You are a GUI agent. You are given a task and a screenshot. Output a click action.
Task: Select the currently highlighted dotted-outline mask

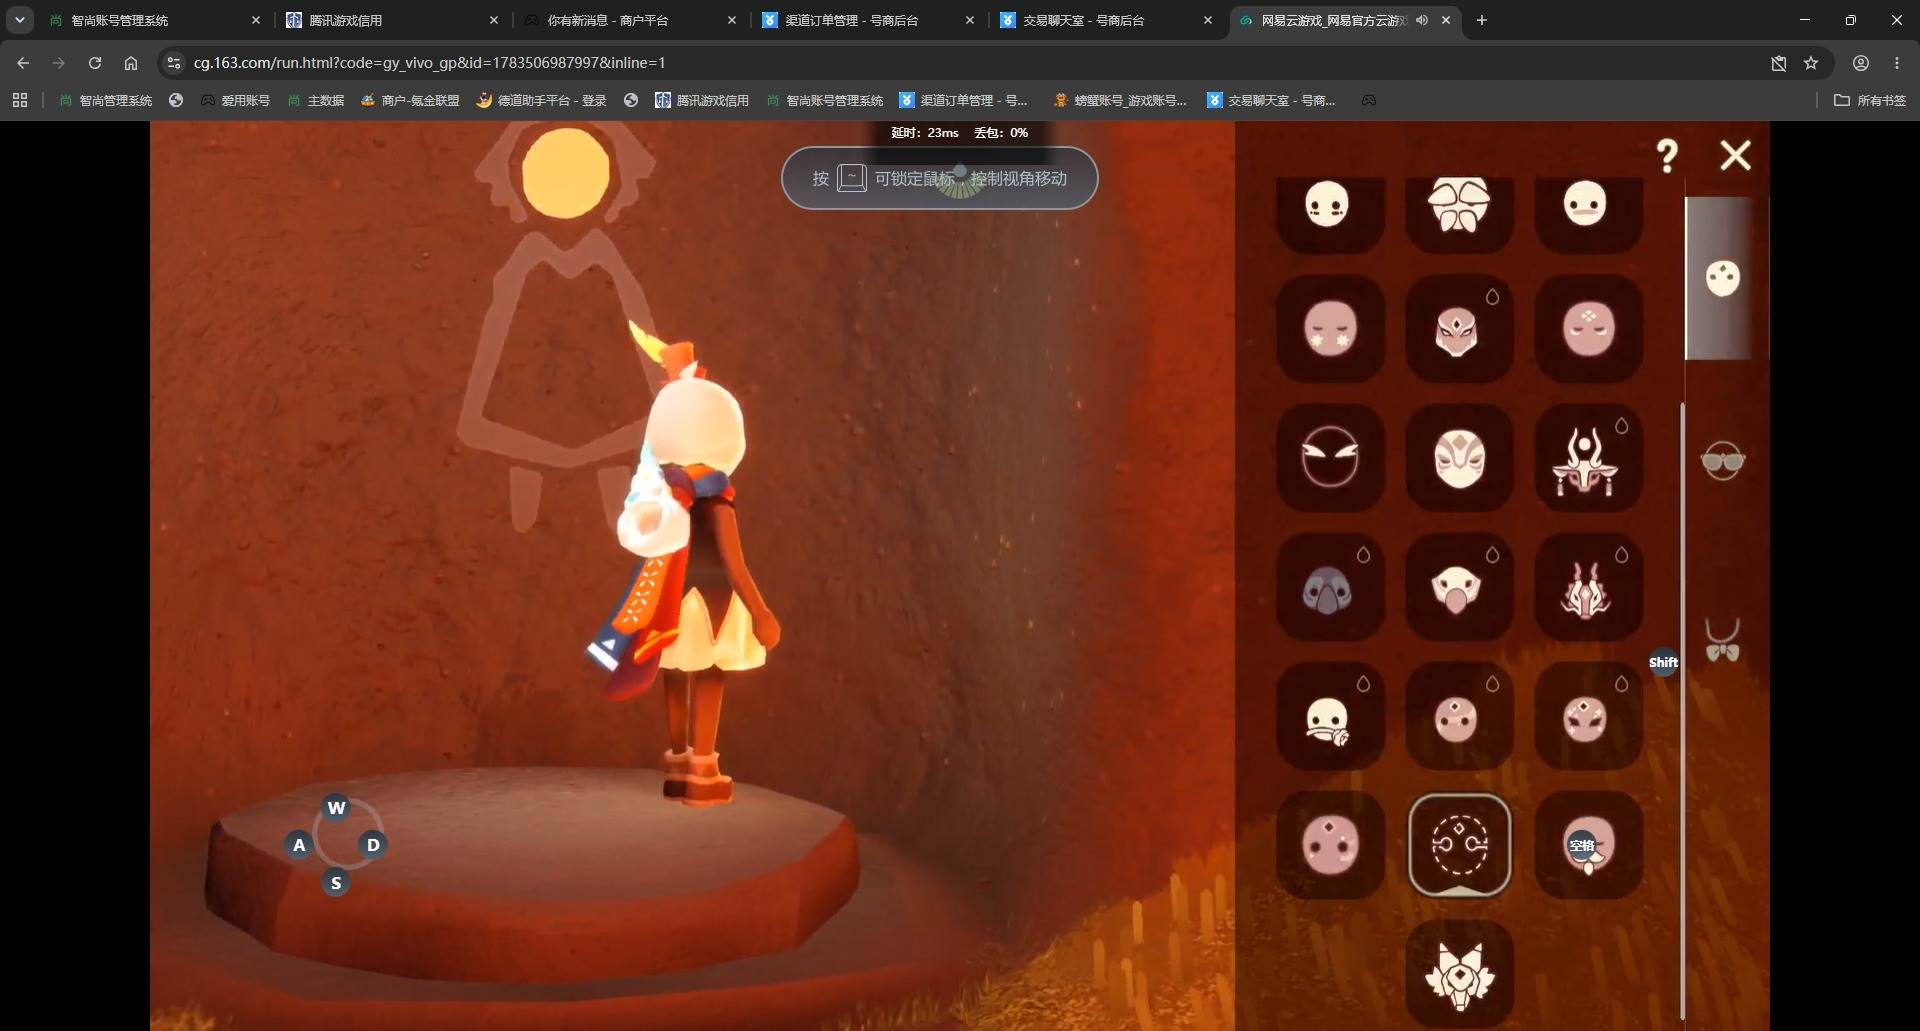coord(1459,845)
